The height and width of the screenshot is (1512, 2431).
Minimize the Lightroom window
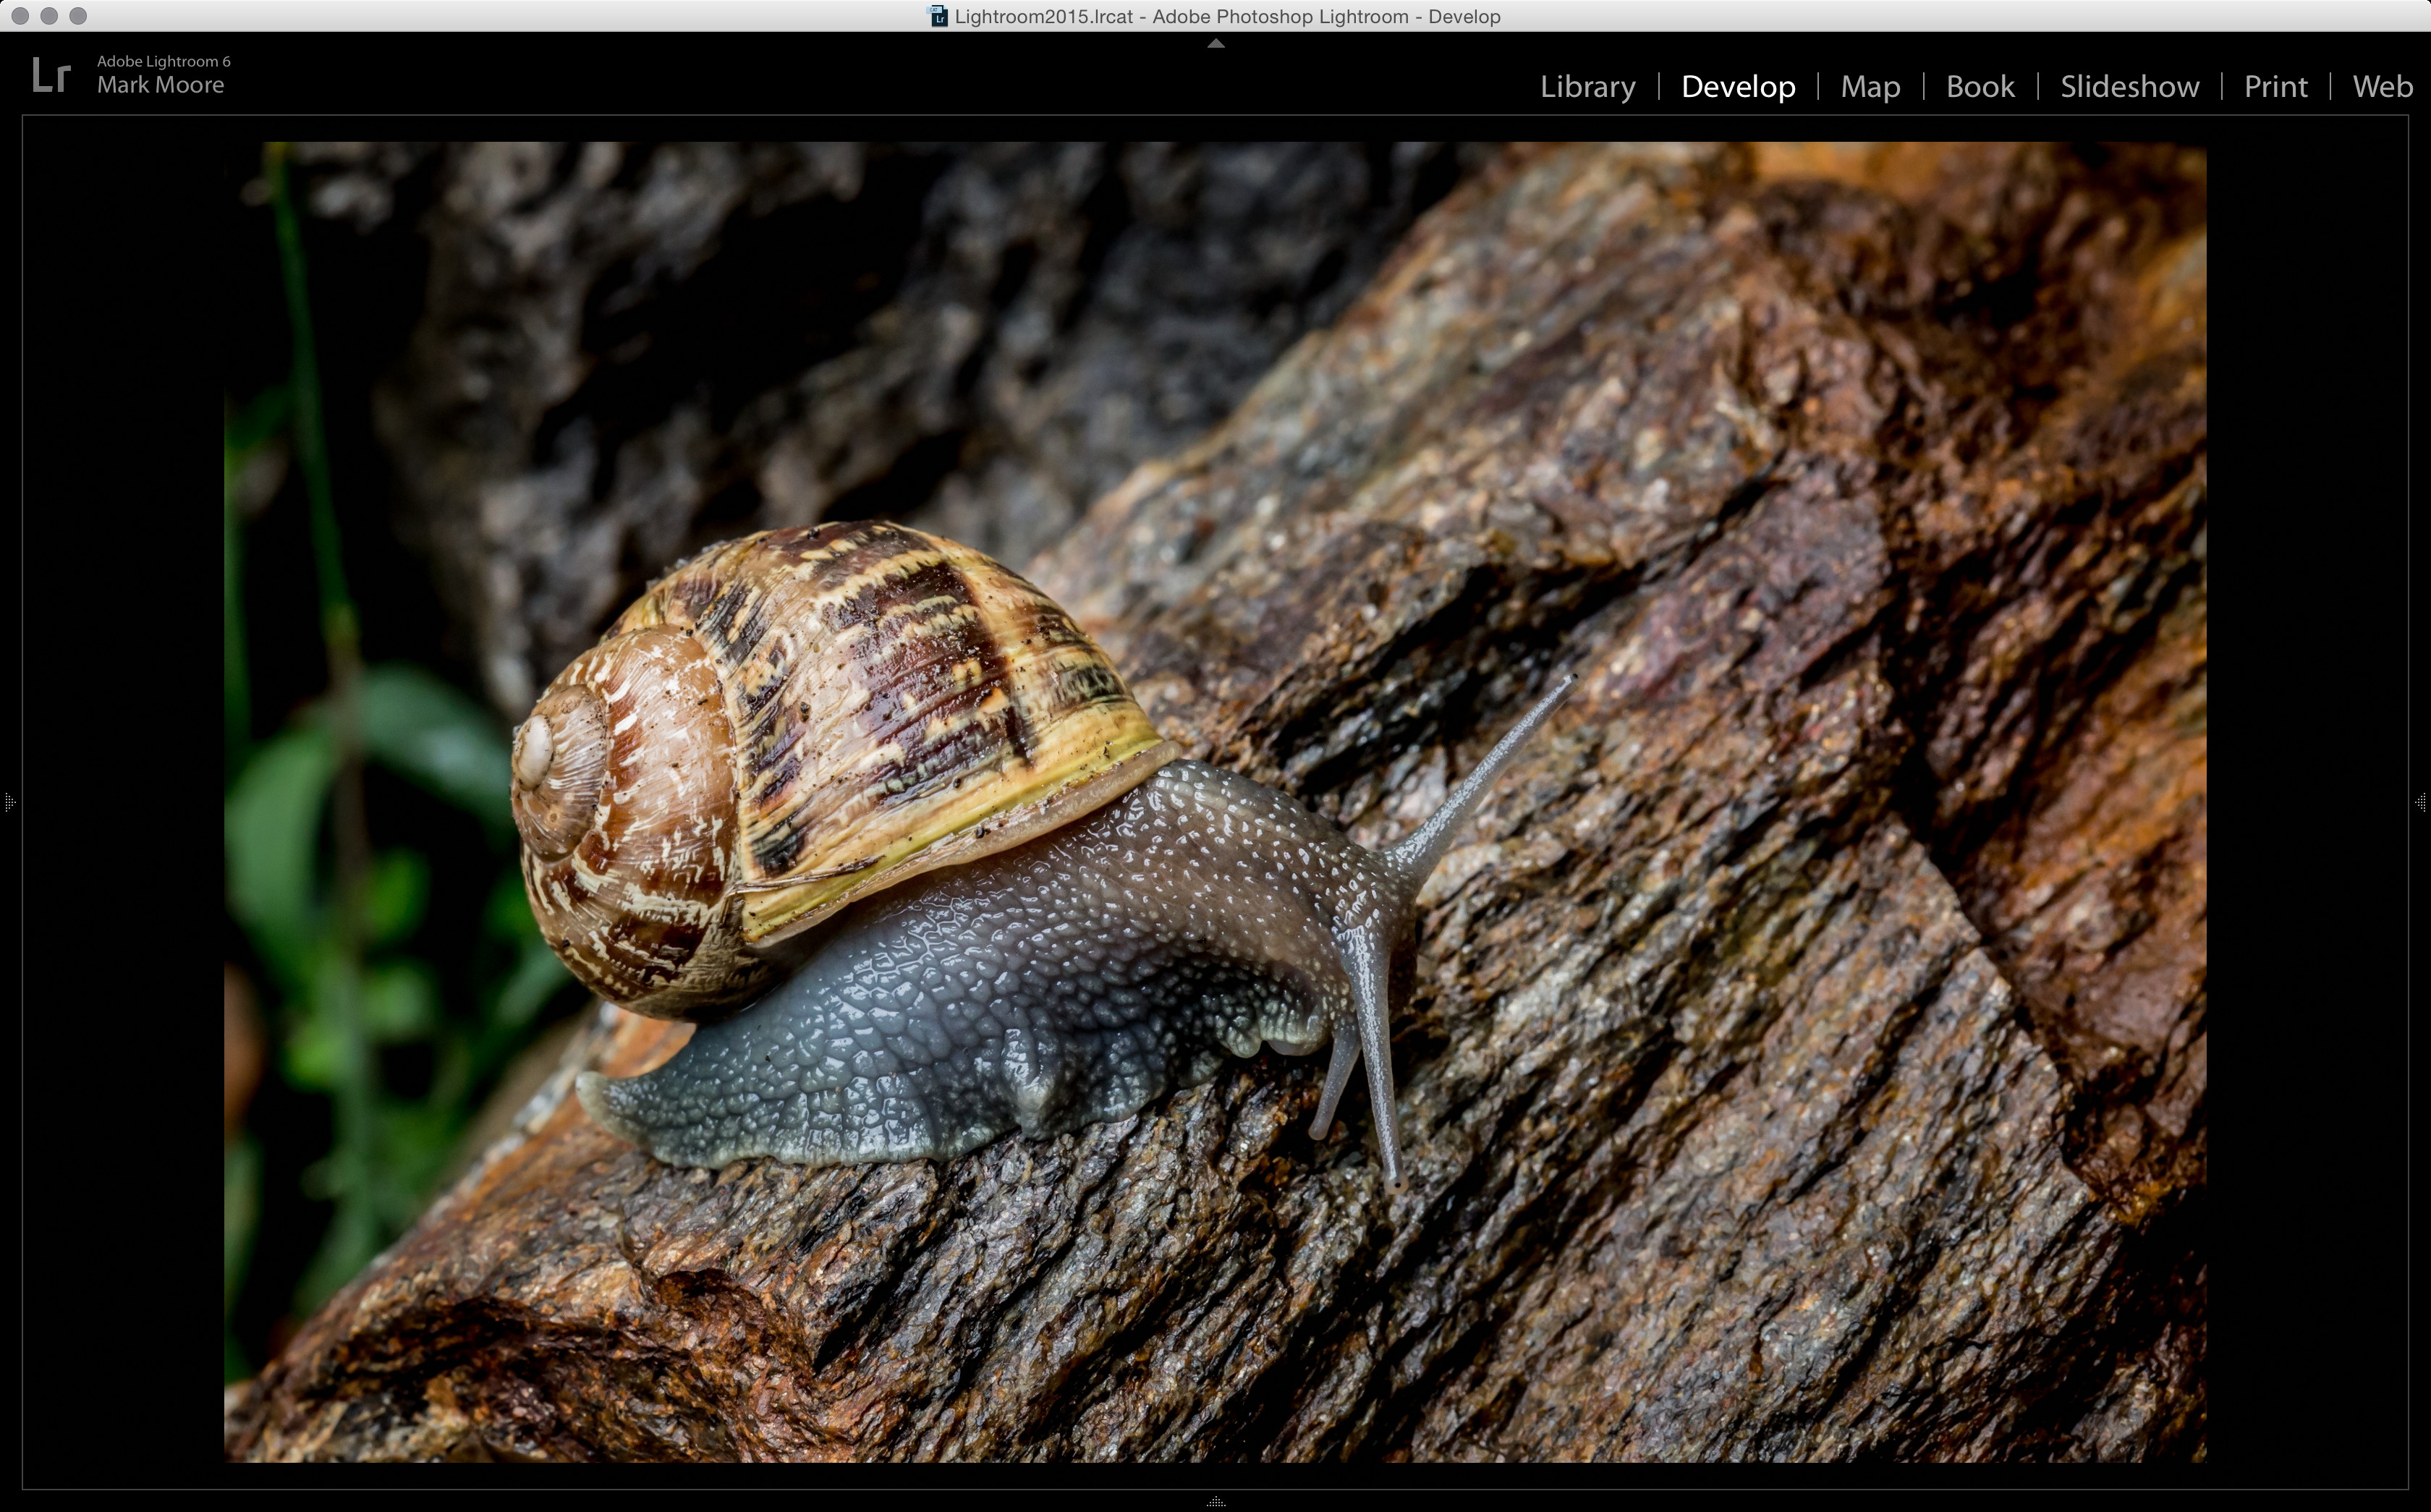pos(49,16)
